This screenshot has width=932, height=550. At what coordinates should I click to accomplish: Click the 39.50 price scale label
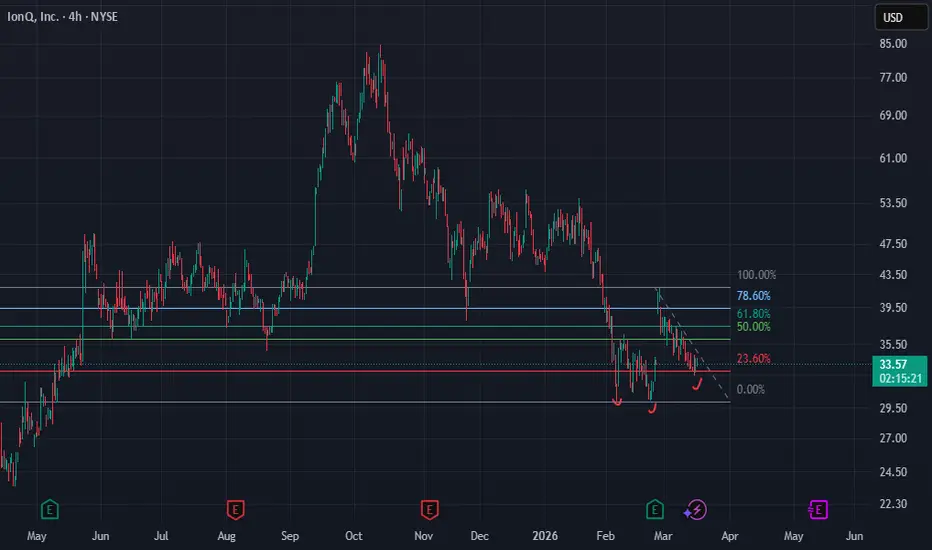tap(893, 307)
